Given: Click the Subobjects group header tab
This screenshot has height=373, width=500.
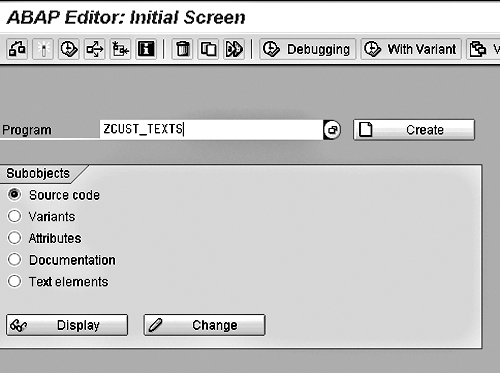Looking at the screenshot, I should pos(38,173).
